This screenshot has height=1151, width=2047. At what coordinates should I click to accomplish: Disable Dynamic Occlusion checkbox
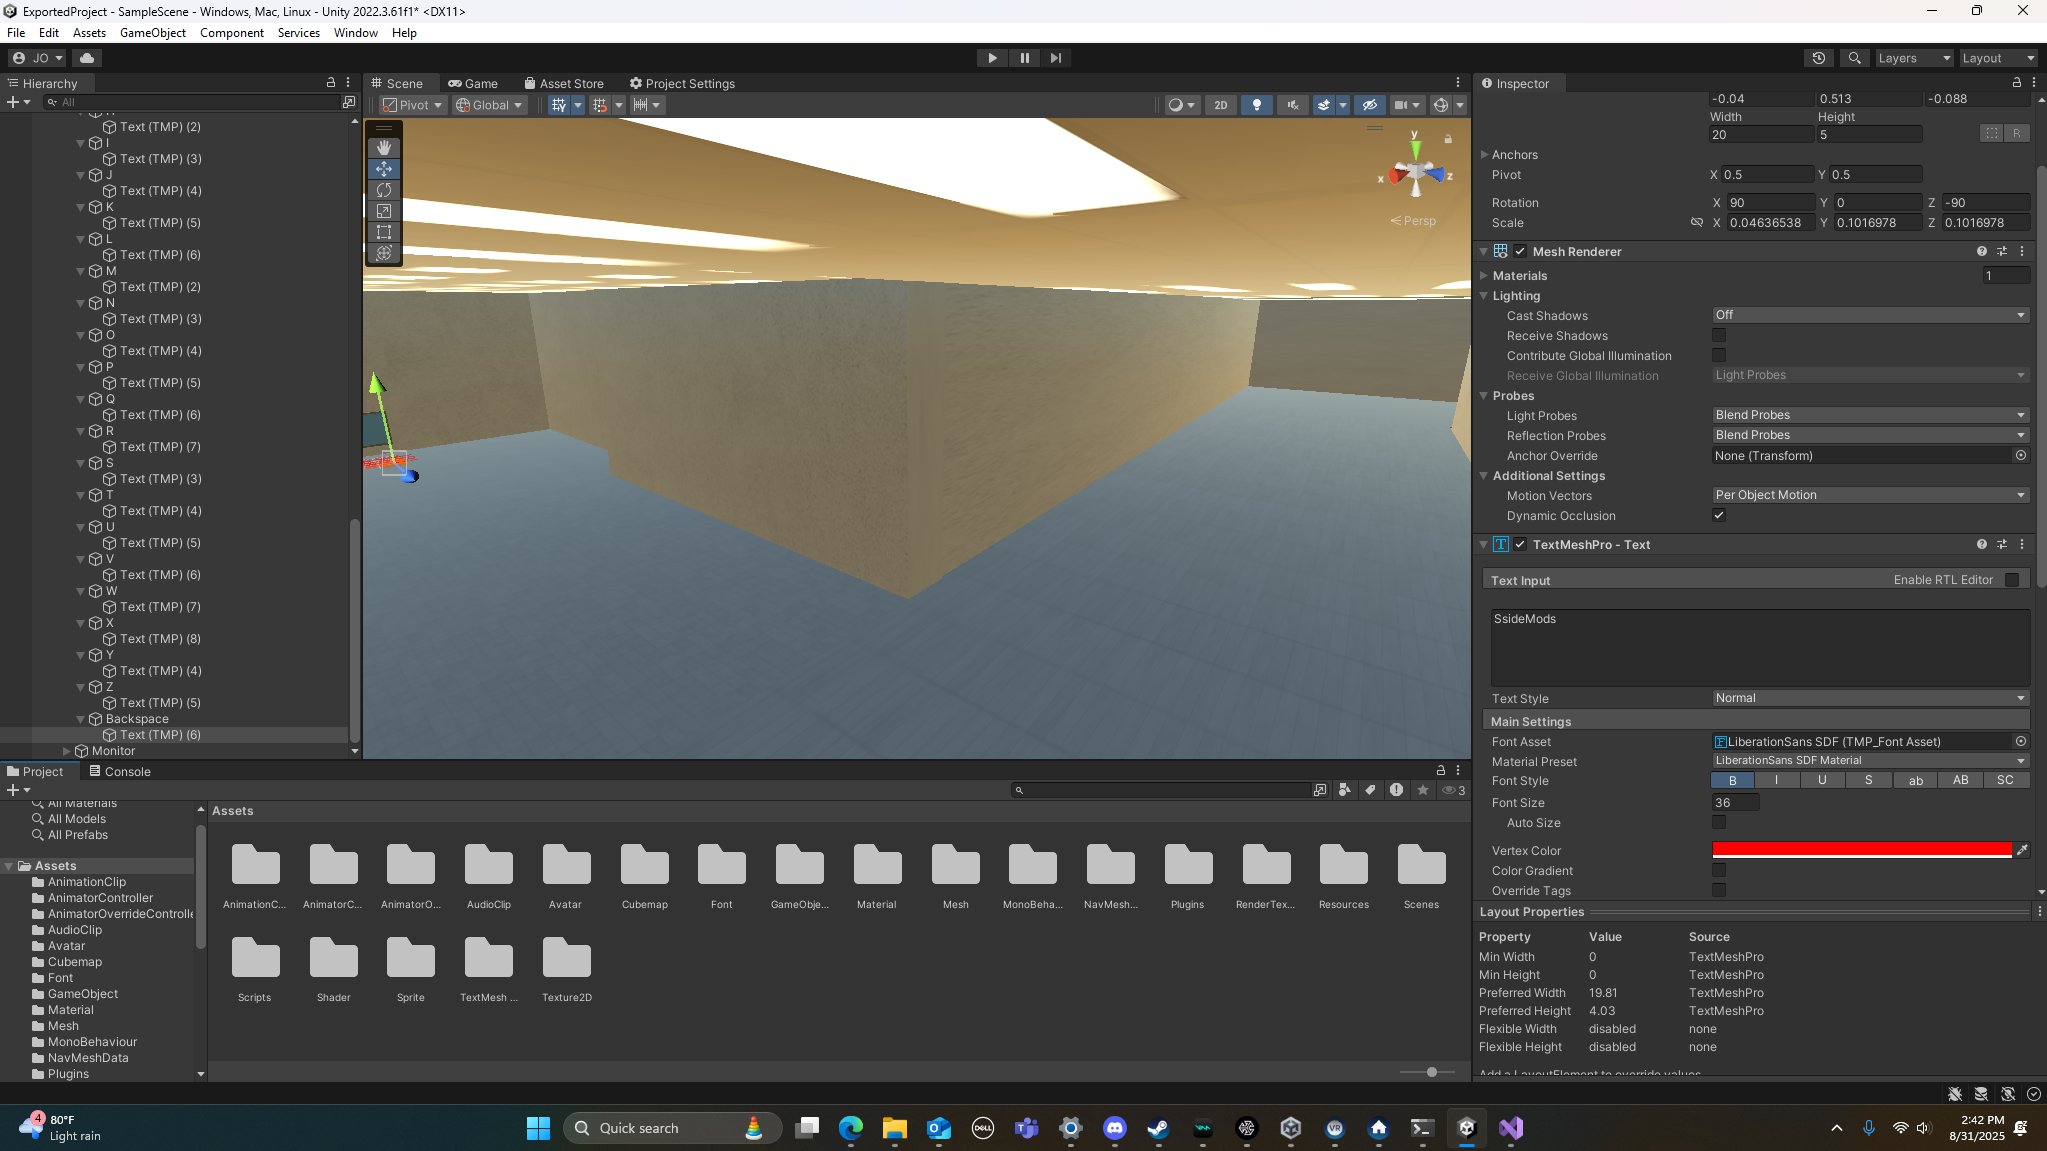tap(1719, 516)
